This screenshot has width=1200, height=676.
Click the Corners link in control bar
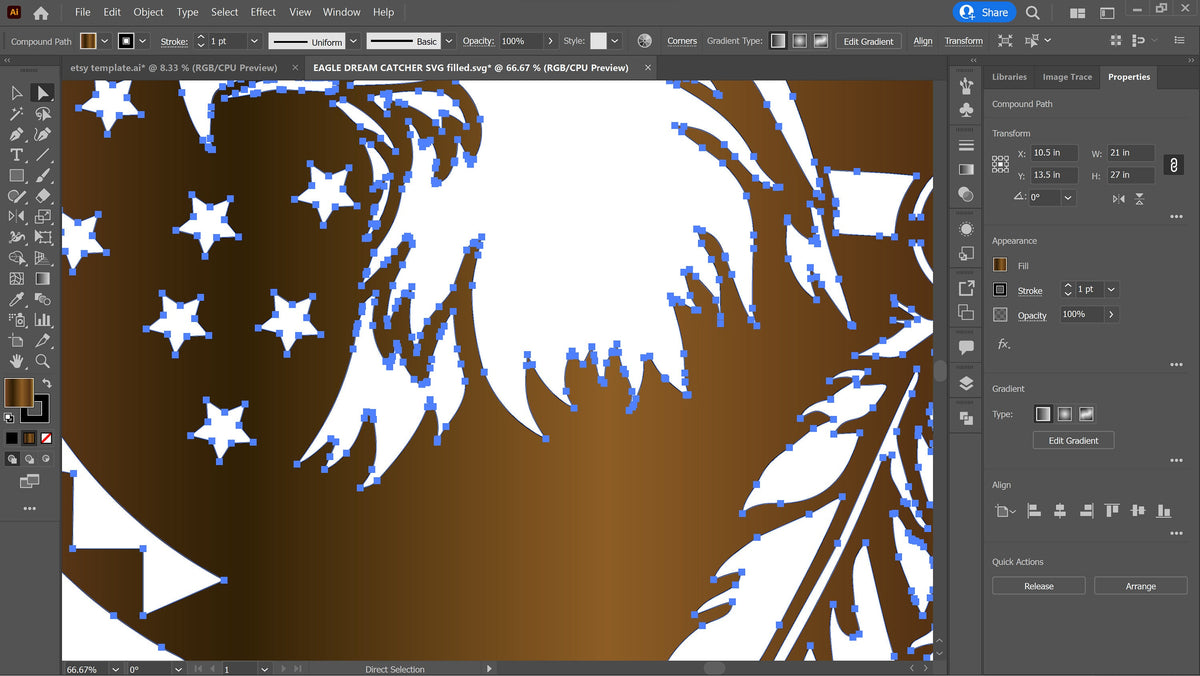[x=682, y=41]
